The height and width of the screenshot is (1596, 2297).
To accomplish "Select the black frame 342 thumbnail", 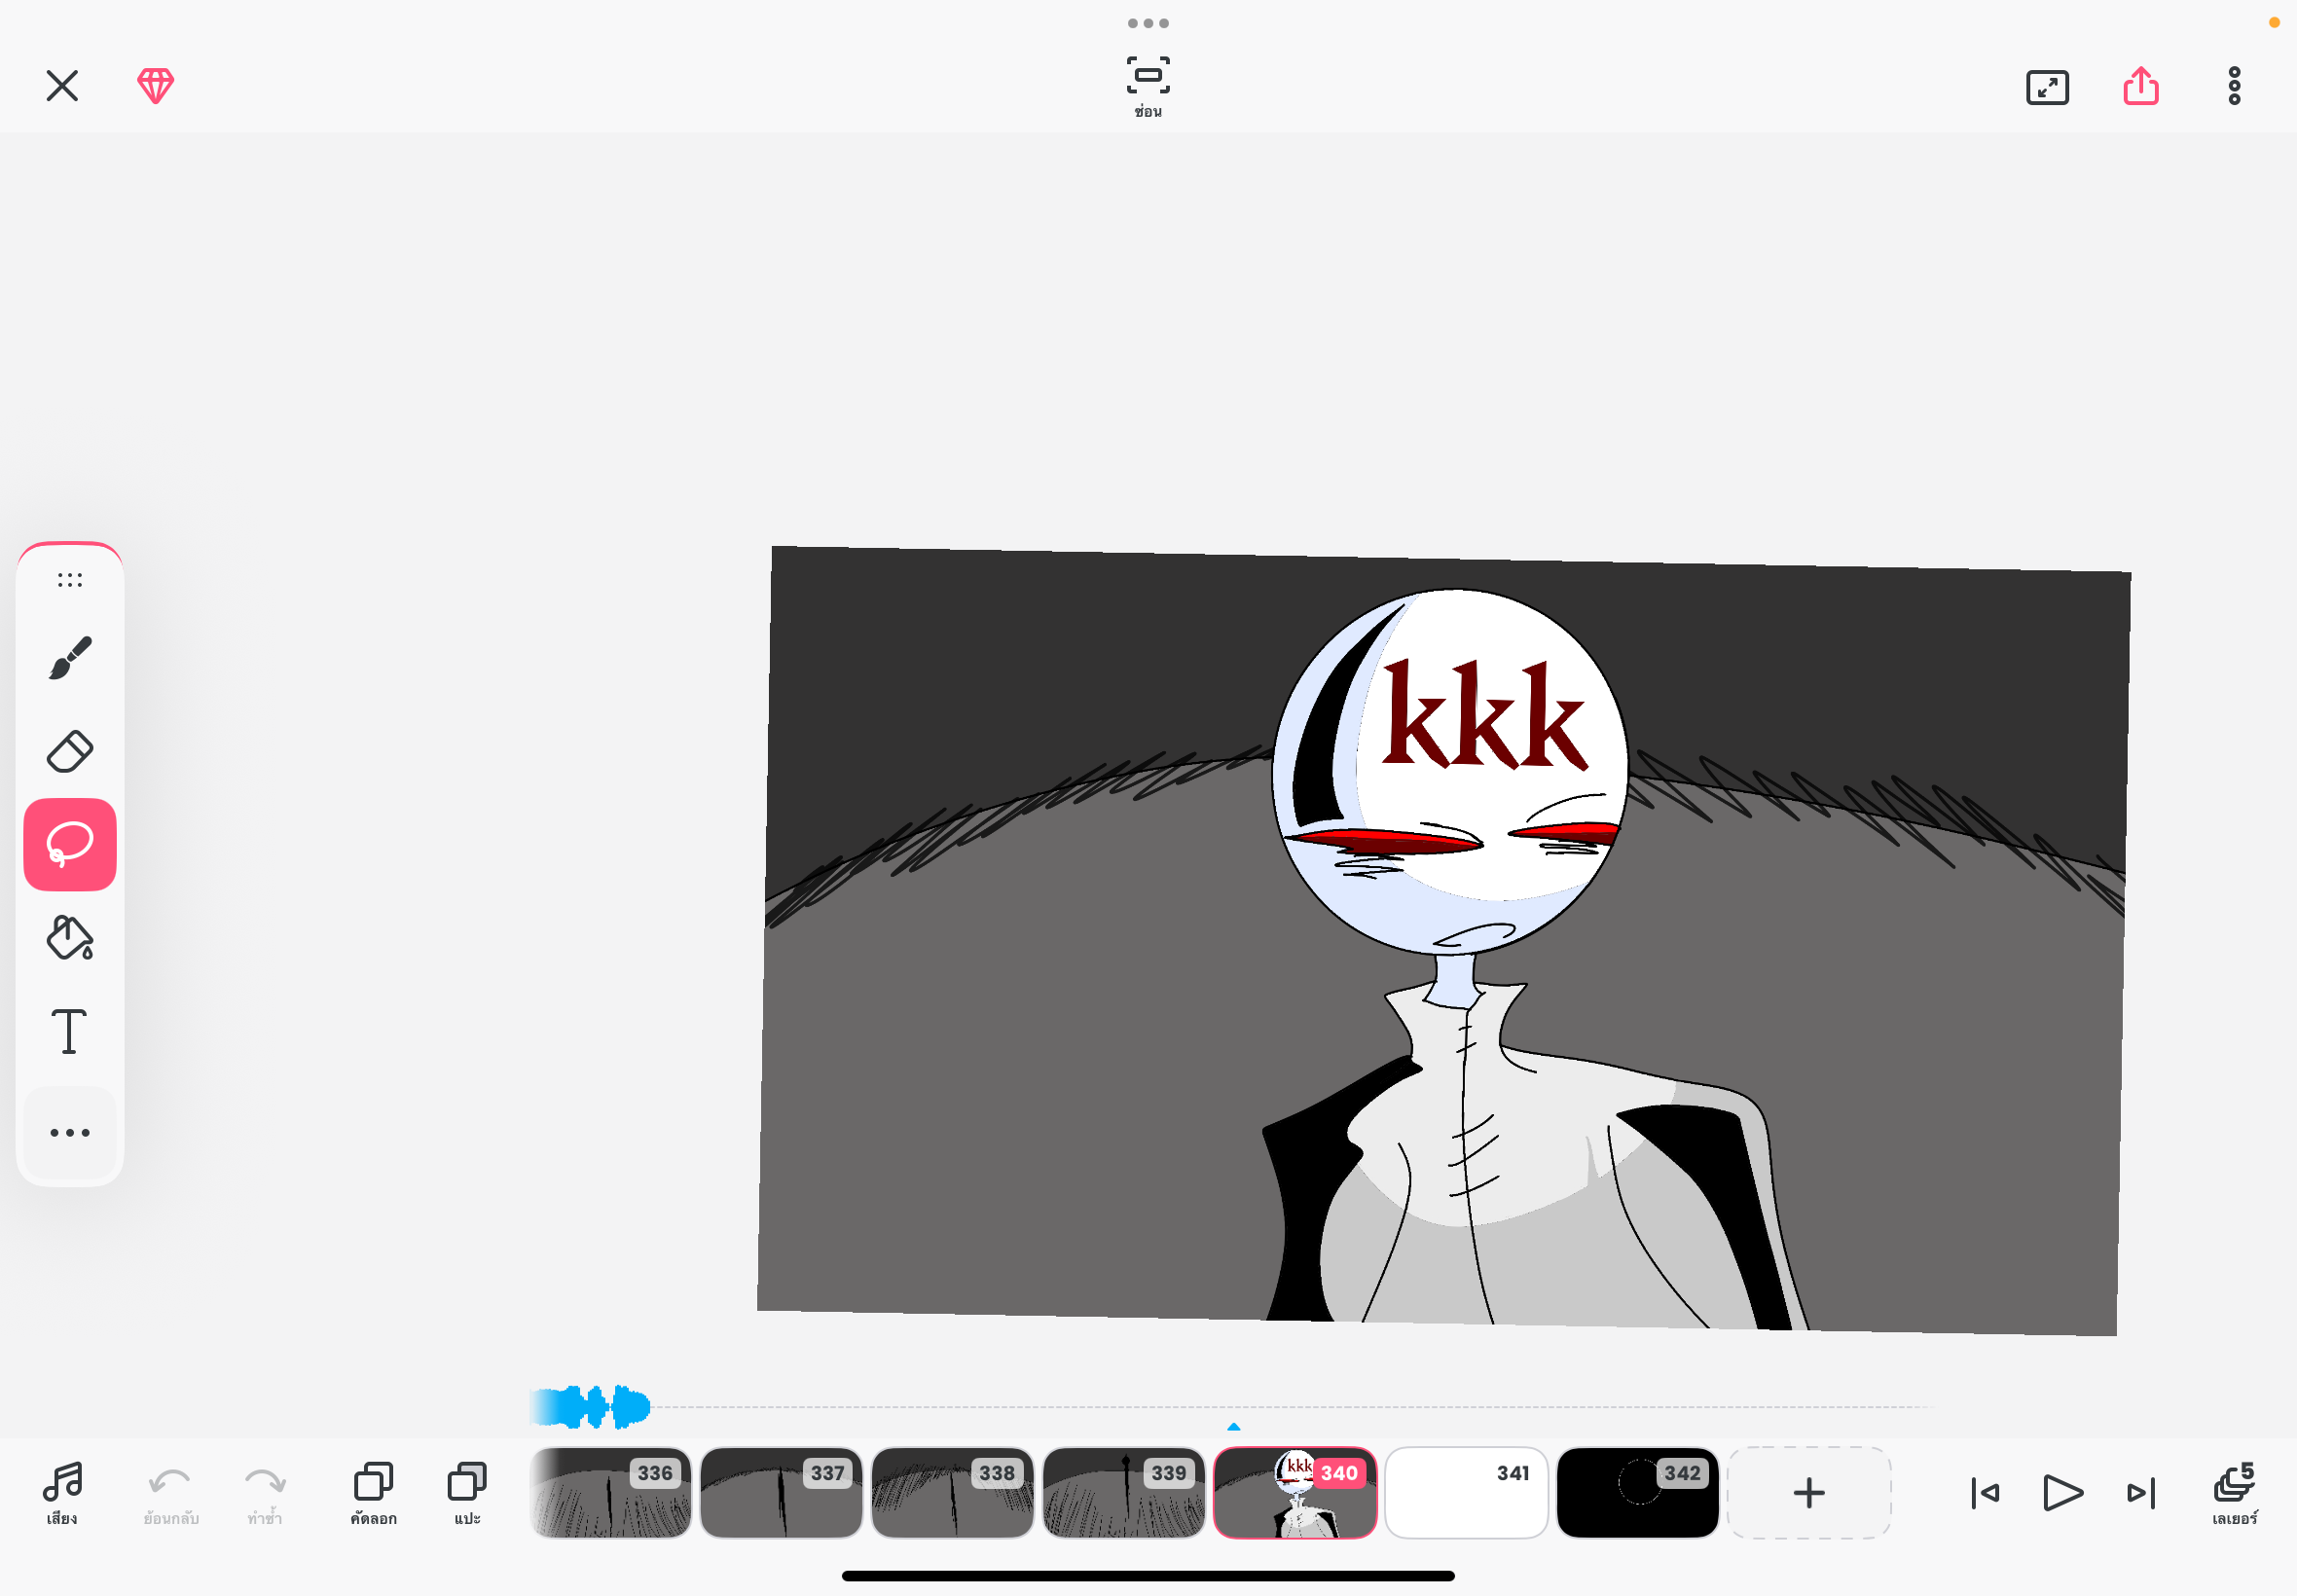I will [x=1637, y=1493].
